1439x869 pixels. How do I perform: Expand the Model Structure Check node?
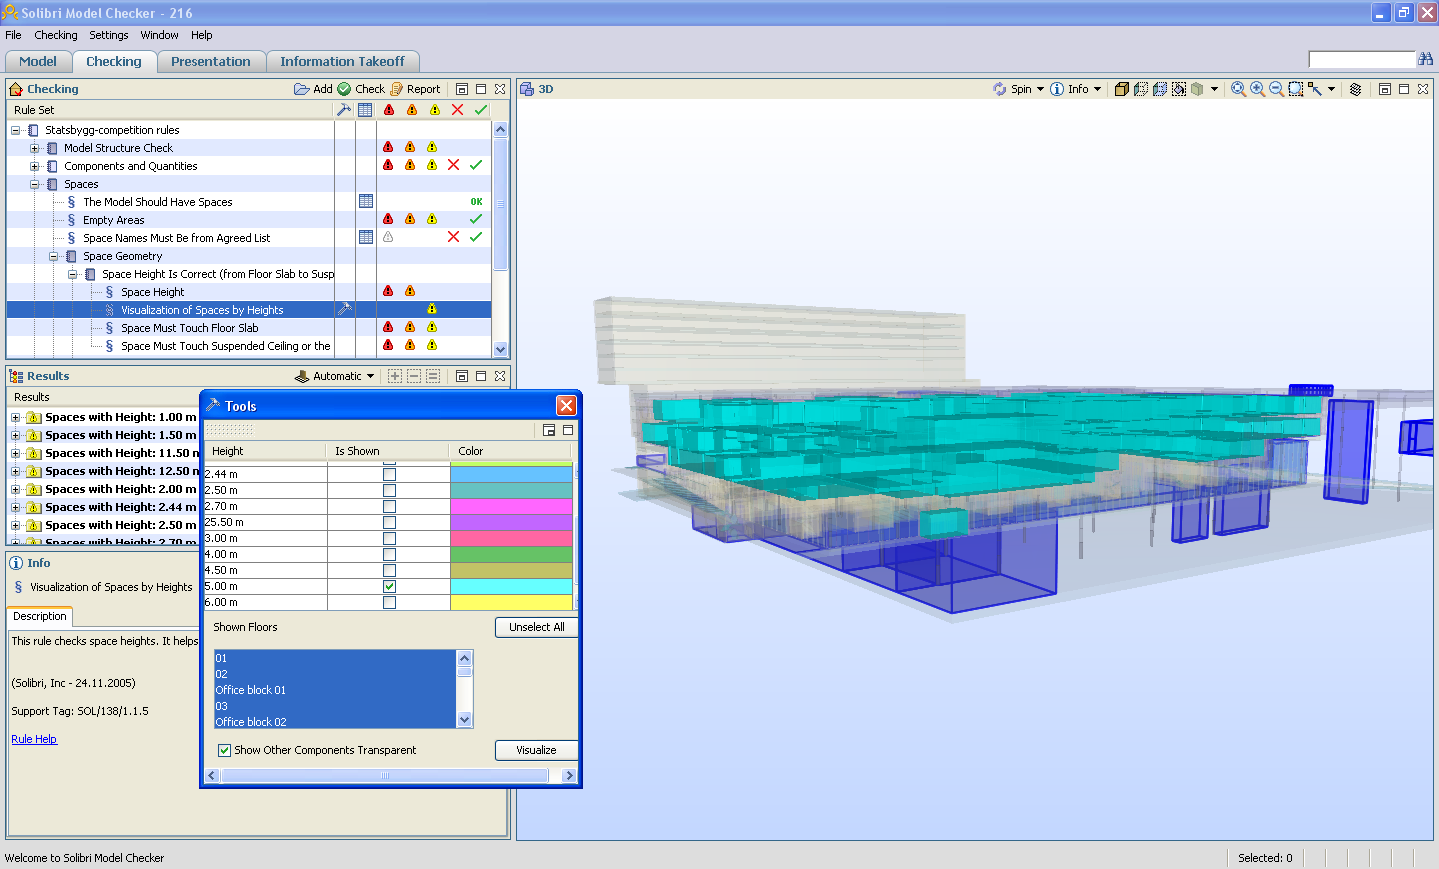click(x=35, y=148)
